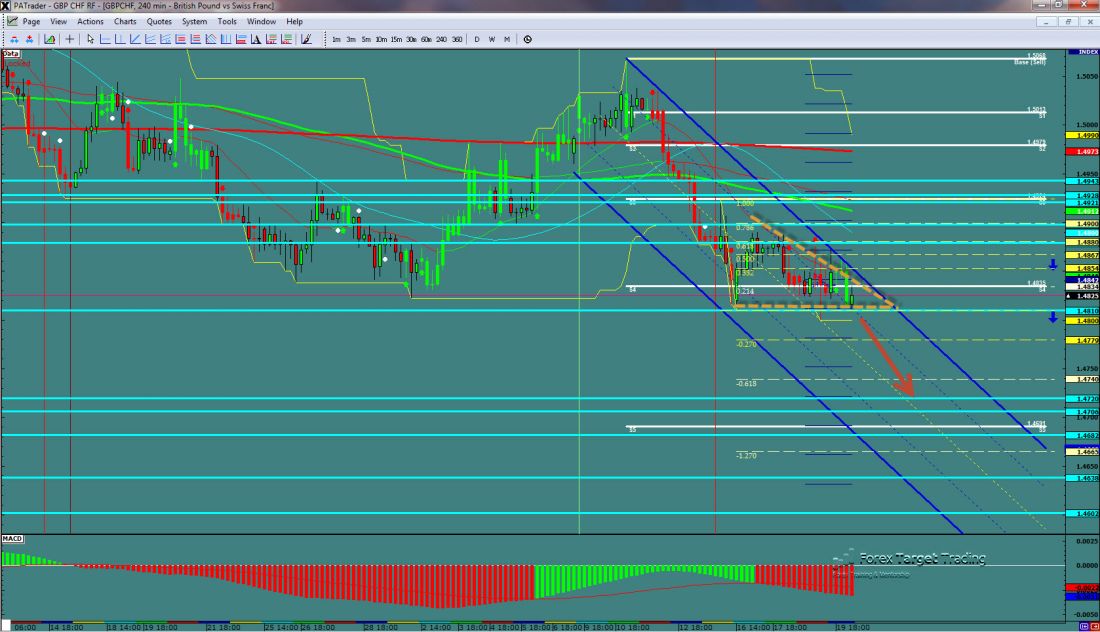
Task: Click the red 1.4973 price label
Action: pyautogui.click(x=1083, y=151)
